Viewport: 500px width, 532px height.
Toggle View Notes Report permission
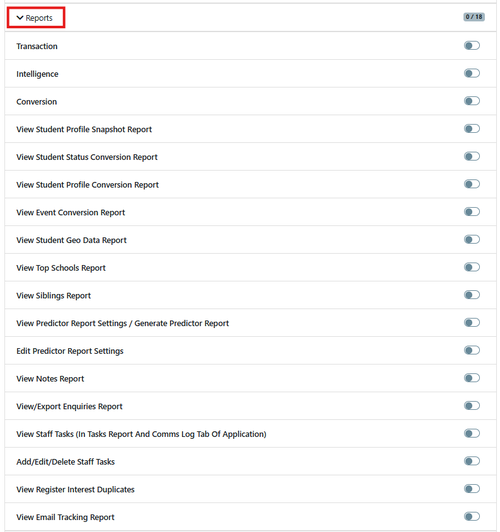point(472,378)
